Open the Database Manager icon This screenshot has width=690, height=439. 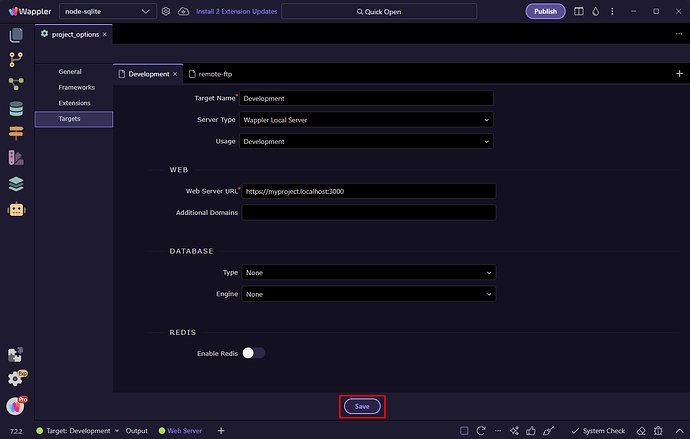click(16, 109)
